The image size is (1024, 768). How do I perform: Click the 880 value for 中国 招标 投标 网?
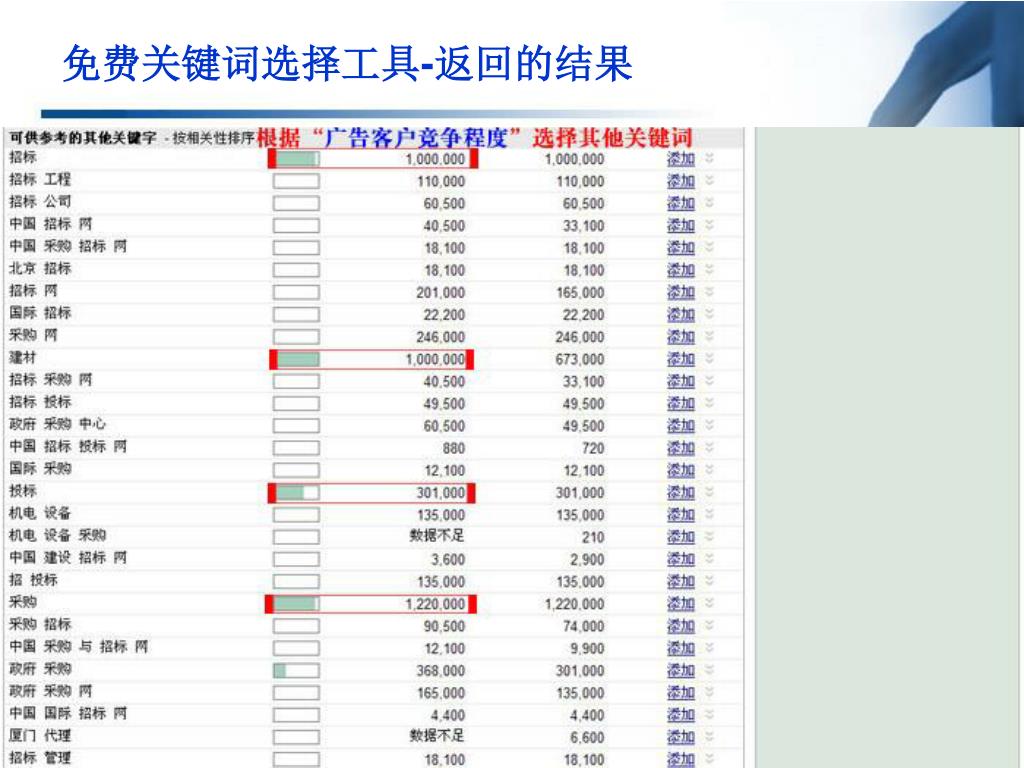pyautogui.click(x=454, y=448)
